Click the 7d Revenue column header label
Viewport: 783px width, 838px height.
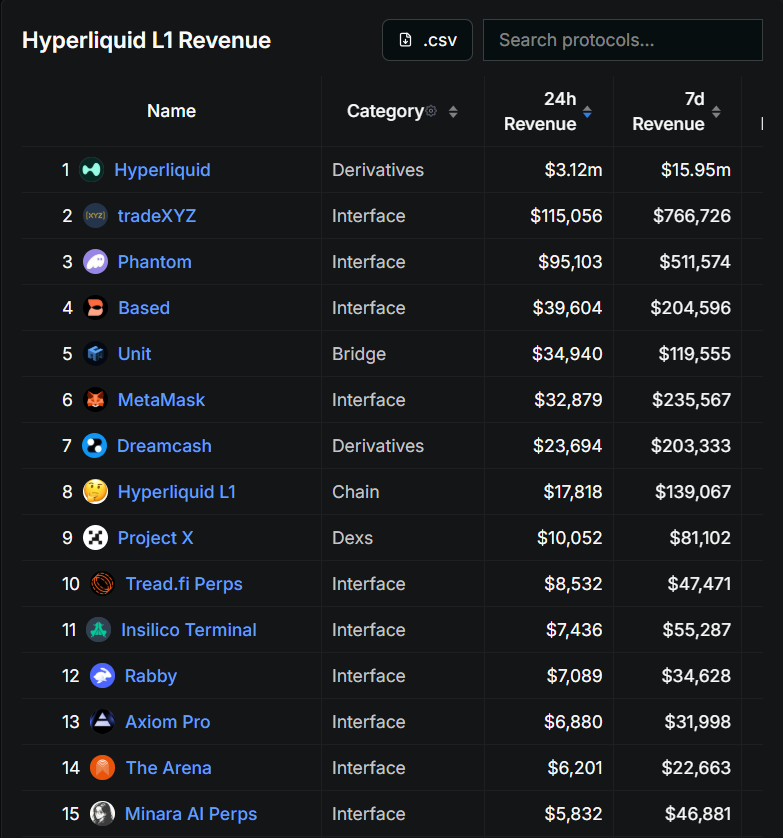click(668, 111)
